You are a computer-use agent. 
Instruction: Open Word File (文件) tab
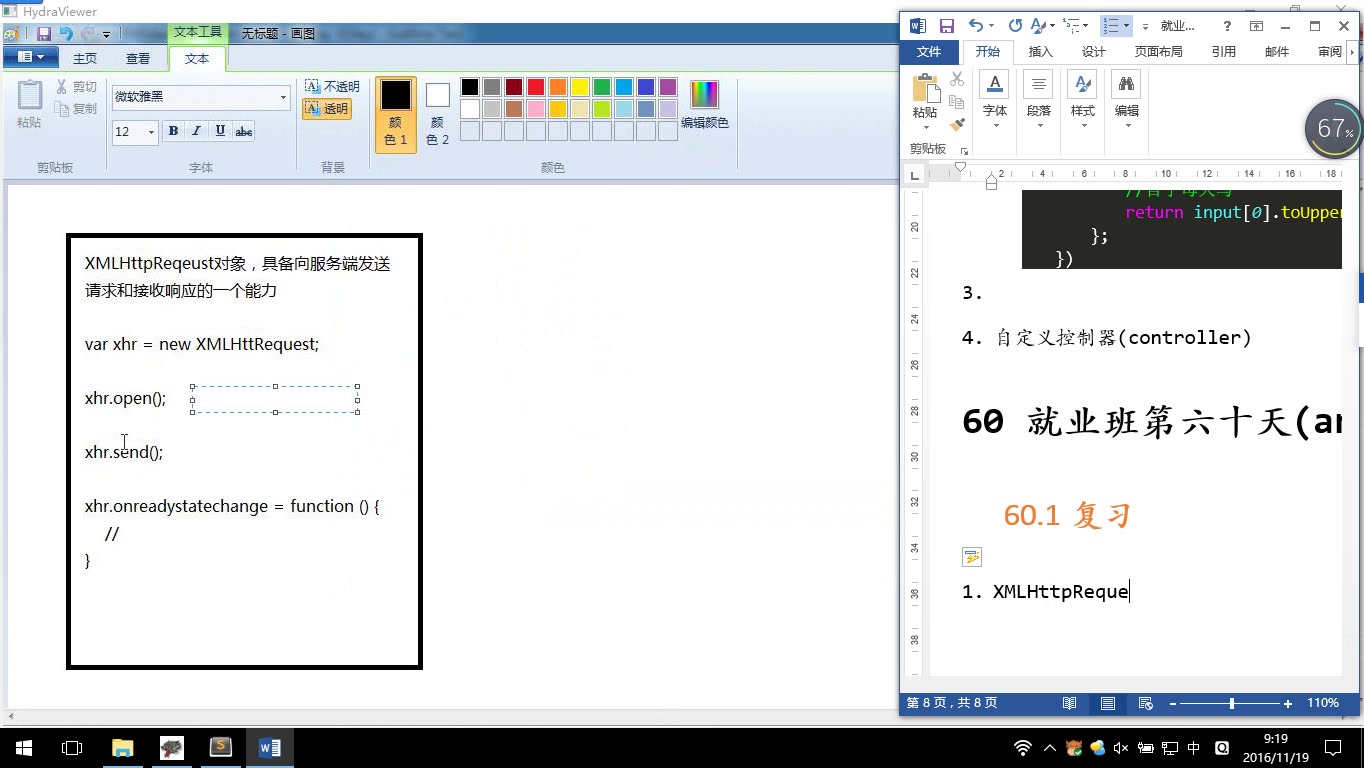click(x=929, y=52)
